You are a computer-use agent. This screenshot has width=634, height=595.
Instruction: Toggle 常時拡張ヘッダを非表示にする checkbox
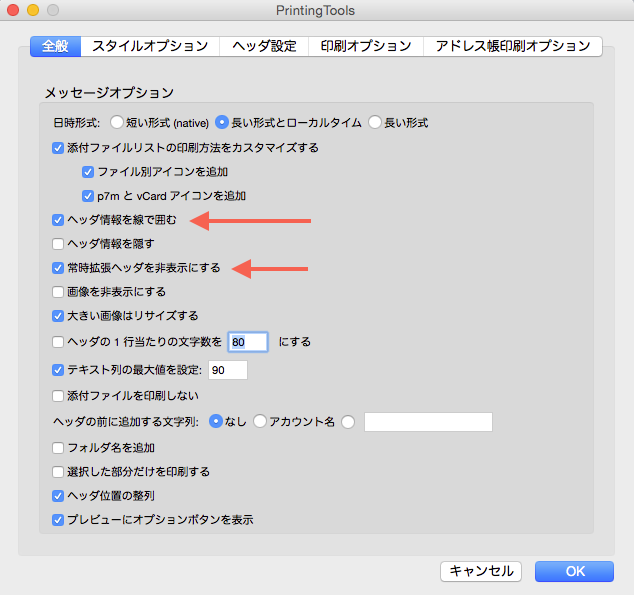pyautogui.click(x=58, y=268)
